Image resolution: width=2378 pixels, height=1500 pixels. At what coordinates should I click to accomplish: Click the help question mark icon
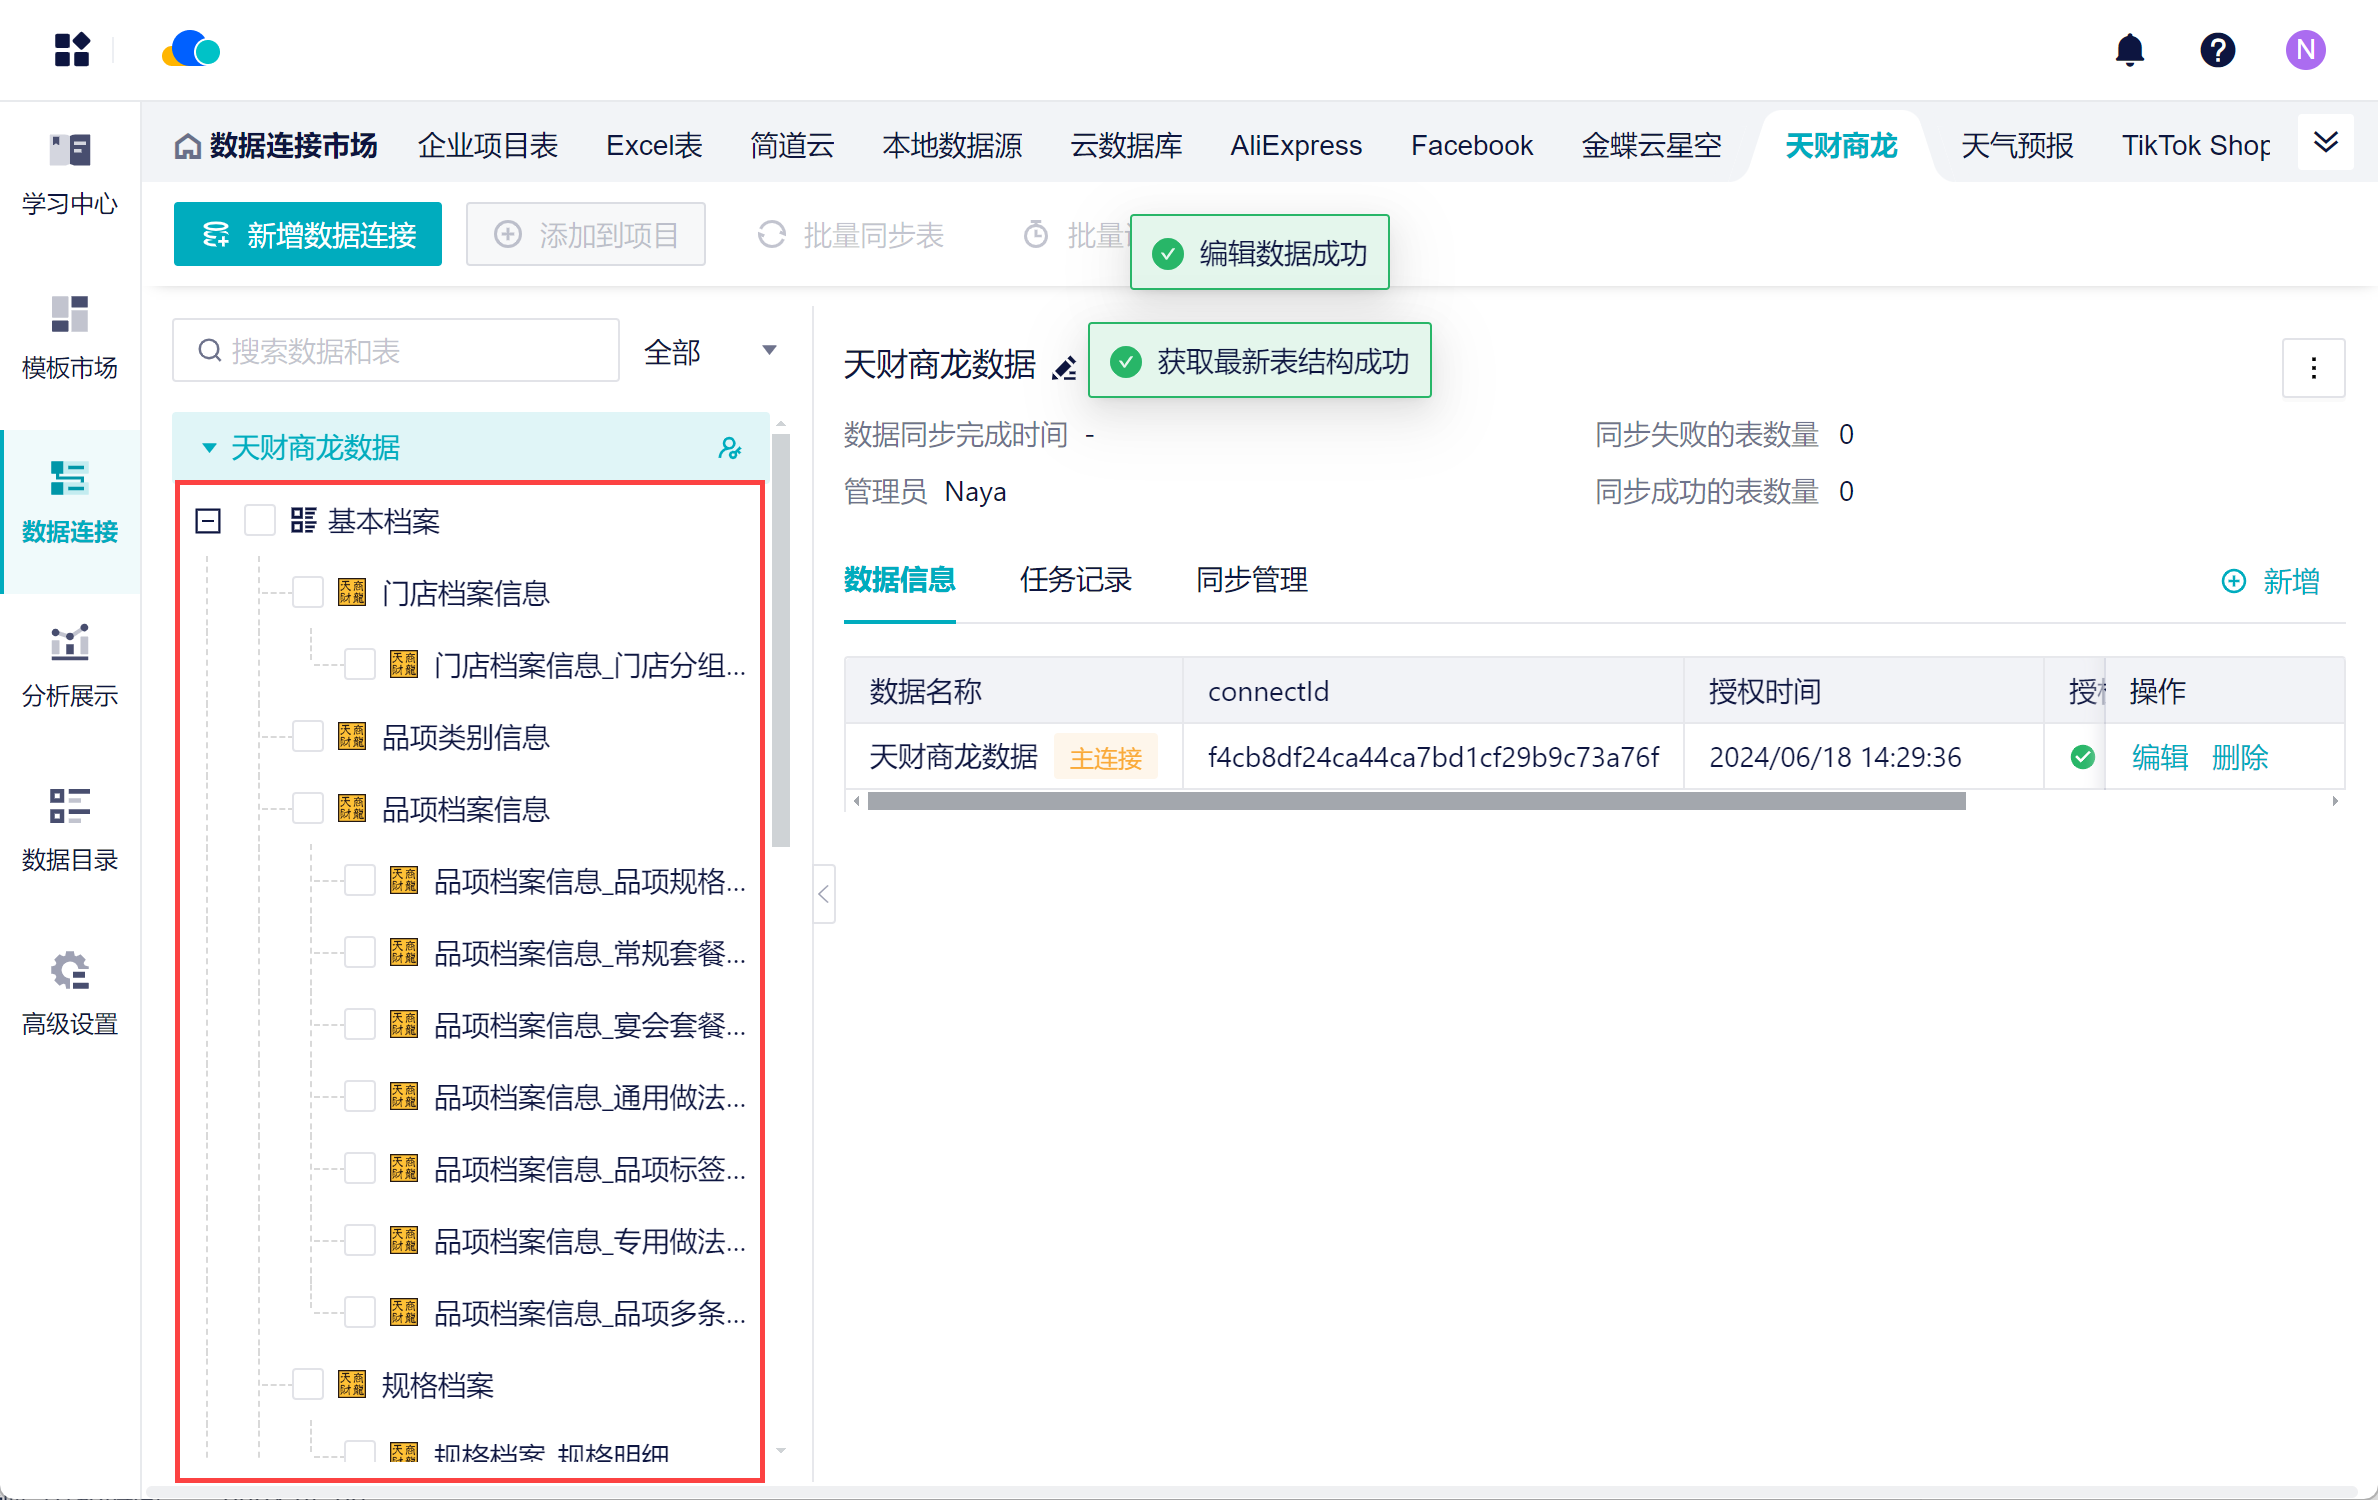(2217, 50)
